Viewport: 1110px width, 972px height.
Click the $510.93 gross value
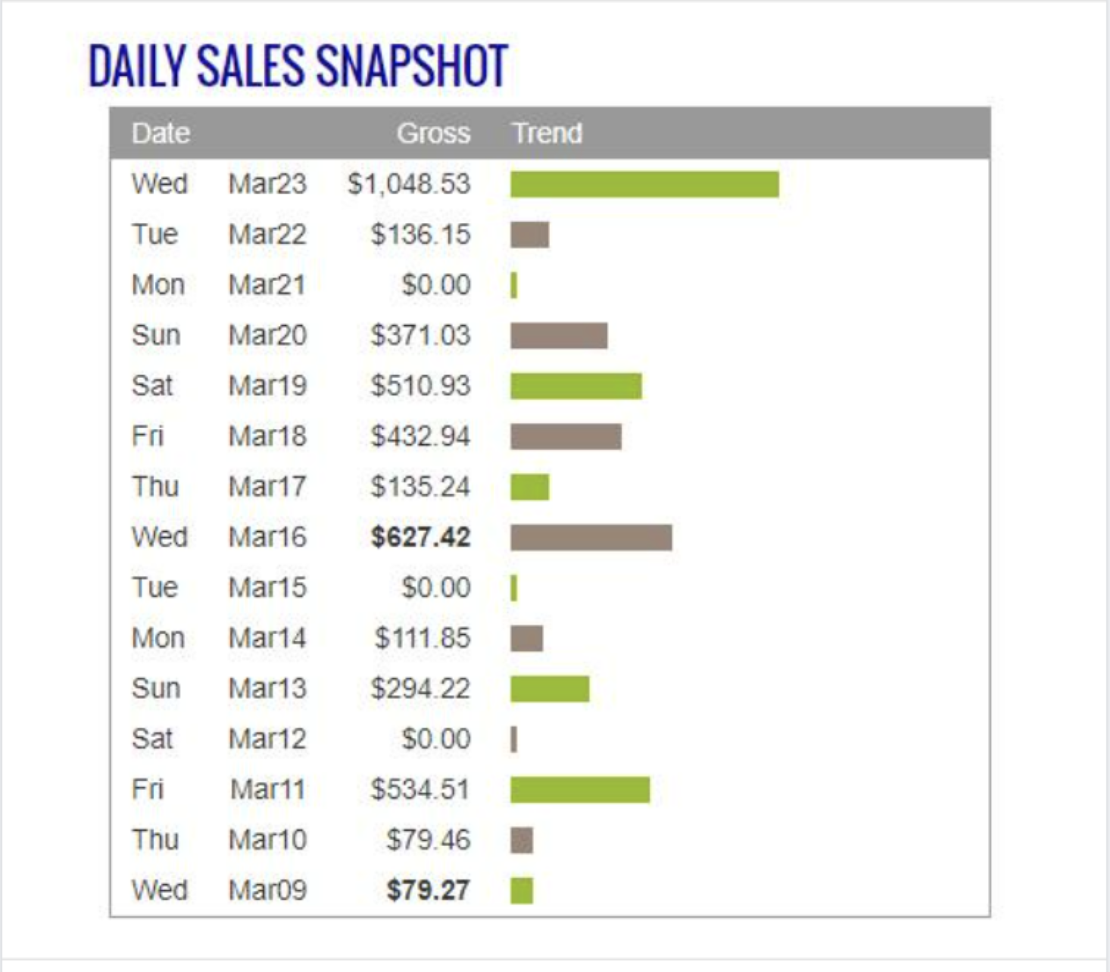tap(420, 386)
